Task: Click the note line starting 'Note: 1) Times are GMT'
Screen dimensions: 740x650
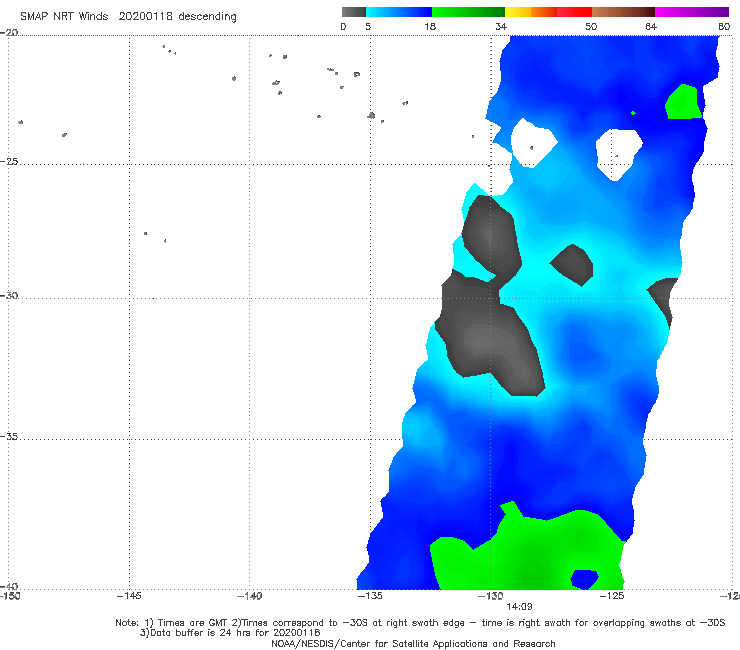Action: (420, 623)
